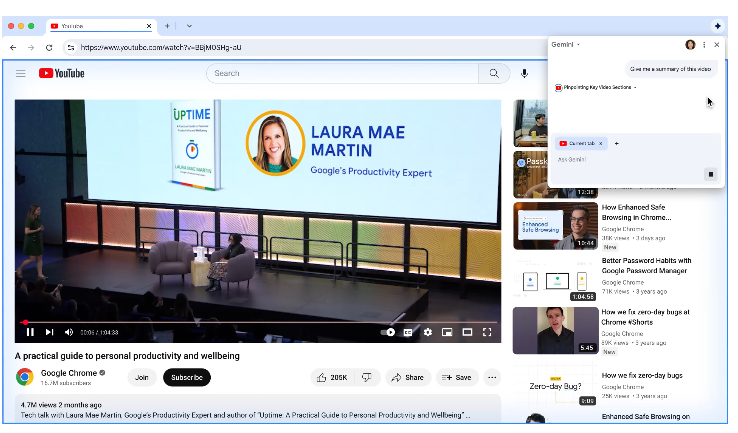
Task: Close the YouTube browser tab
Action: pyautogui.click(x=149, y=26)
